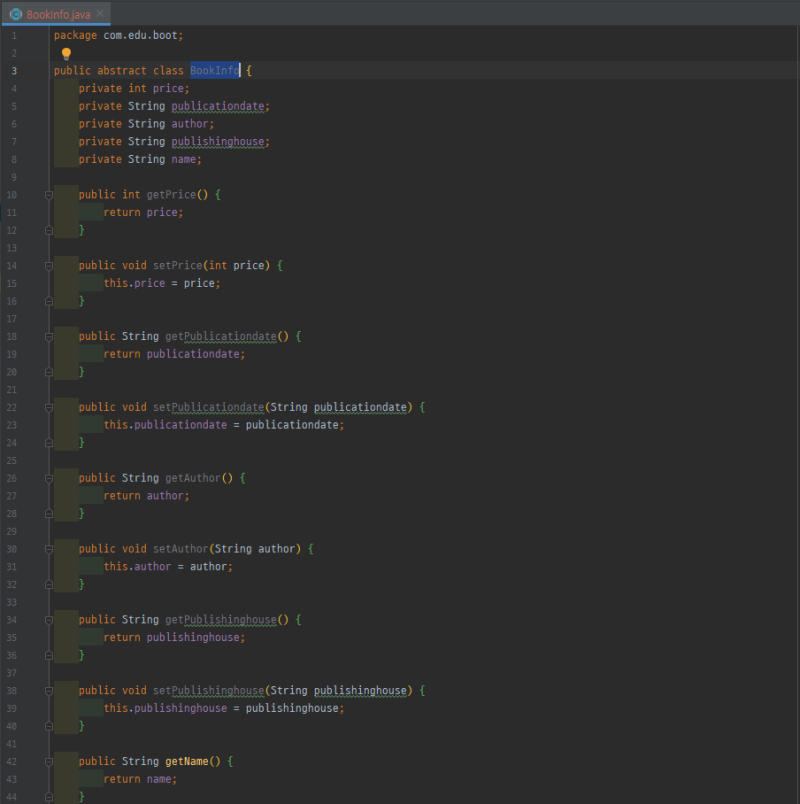This screenshot has width=800, height=804.
Task: Click field 'publishinghouse' declaration on line 7
Action: [217, 142]
